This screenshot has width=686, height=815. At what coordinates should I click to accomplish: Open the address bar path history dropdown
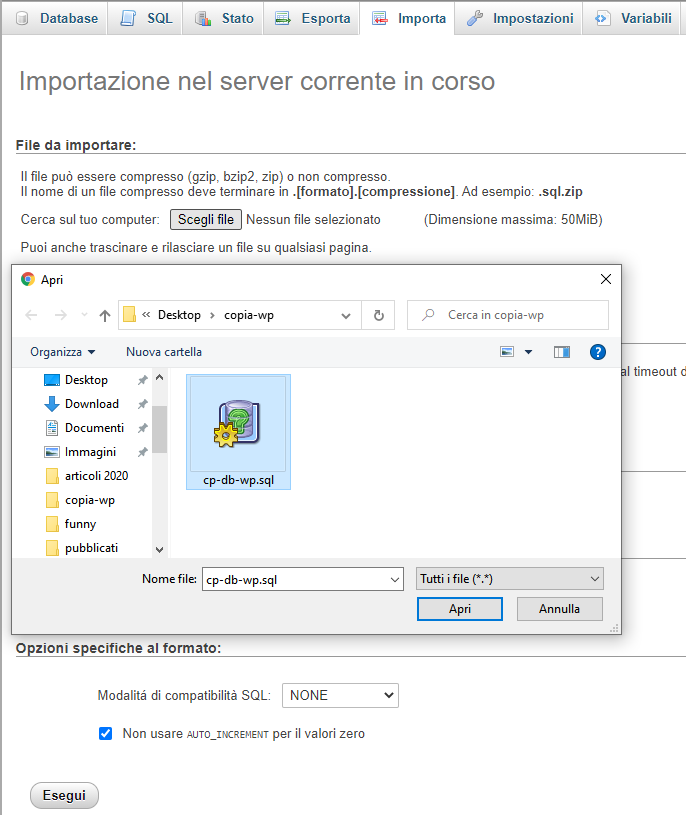346,315
